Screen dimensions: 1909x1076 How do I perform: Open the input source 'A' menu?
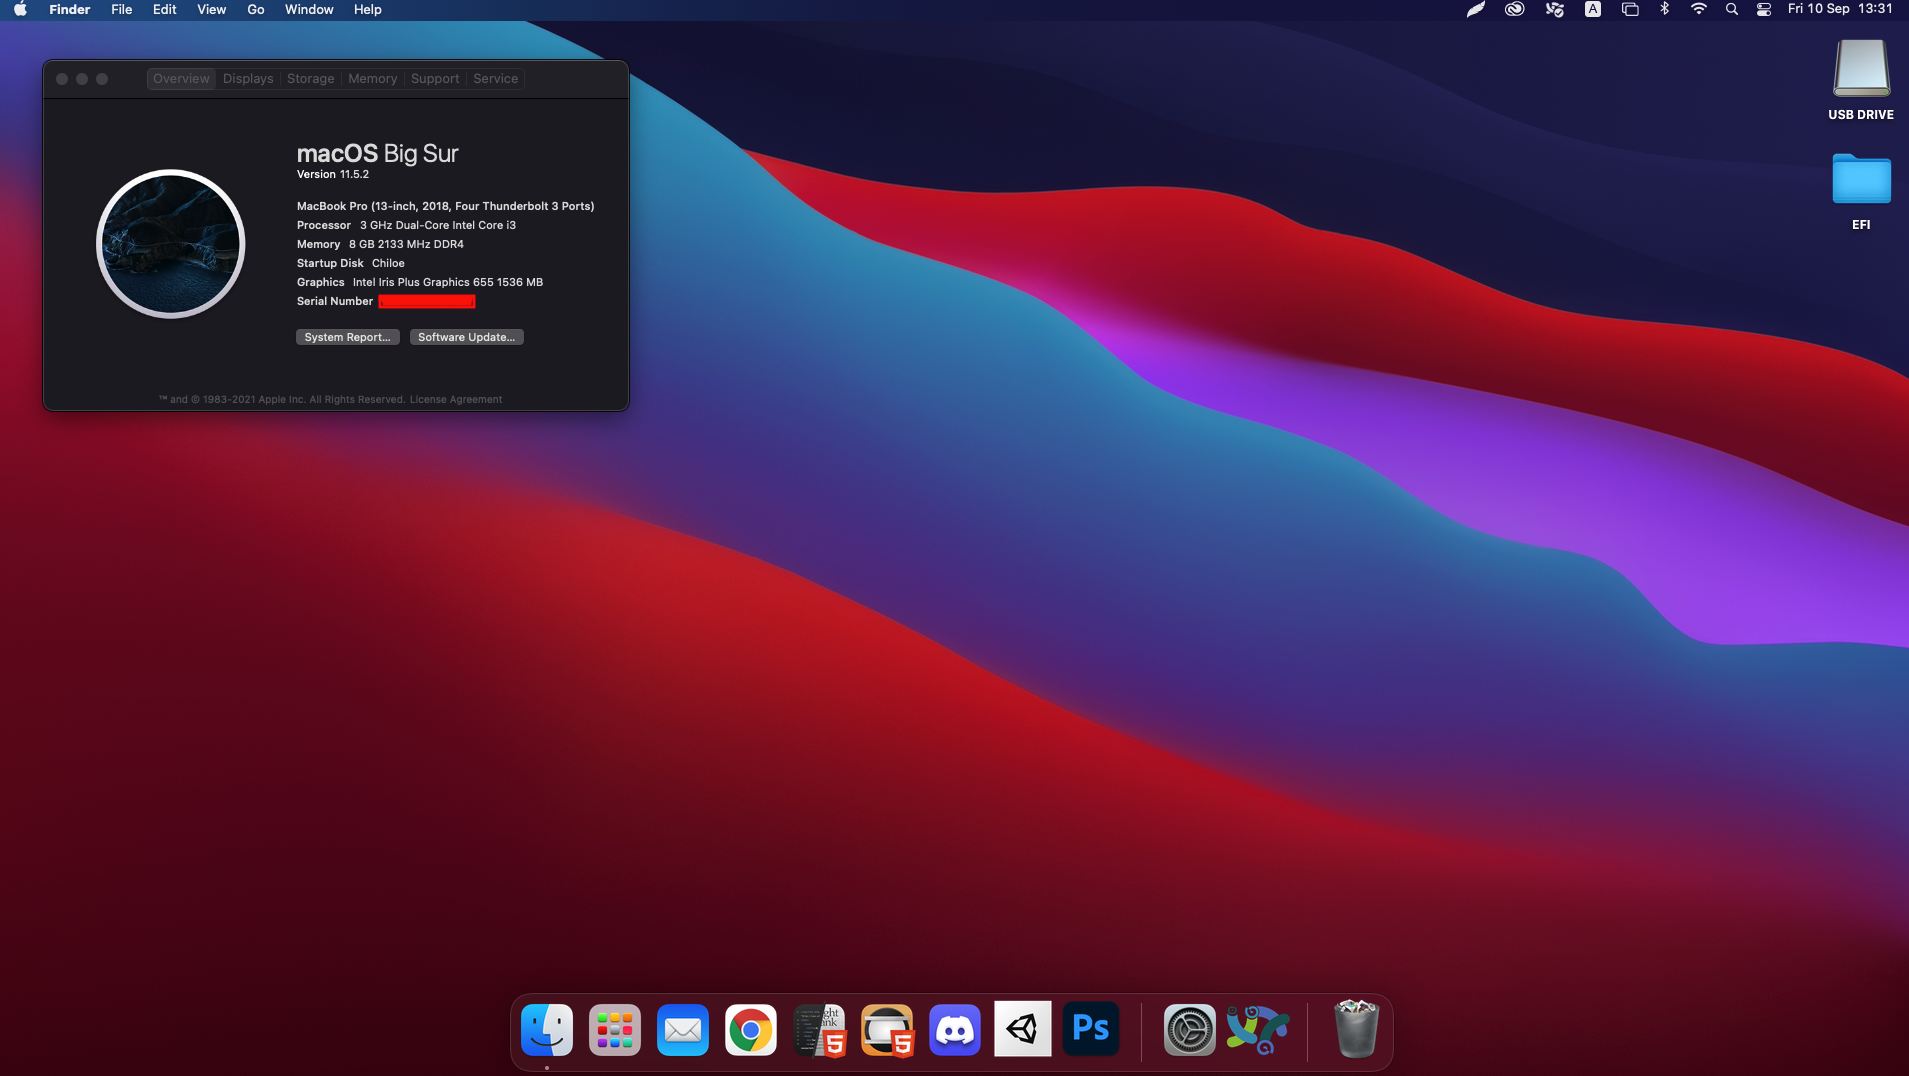[x=1593, y=9]
